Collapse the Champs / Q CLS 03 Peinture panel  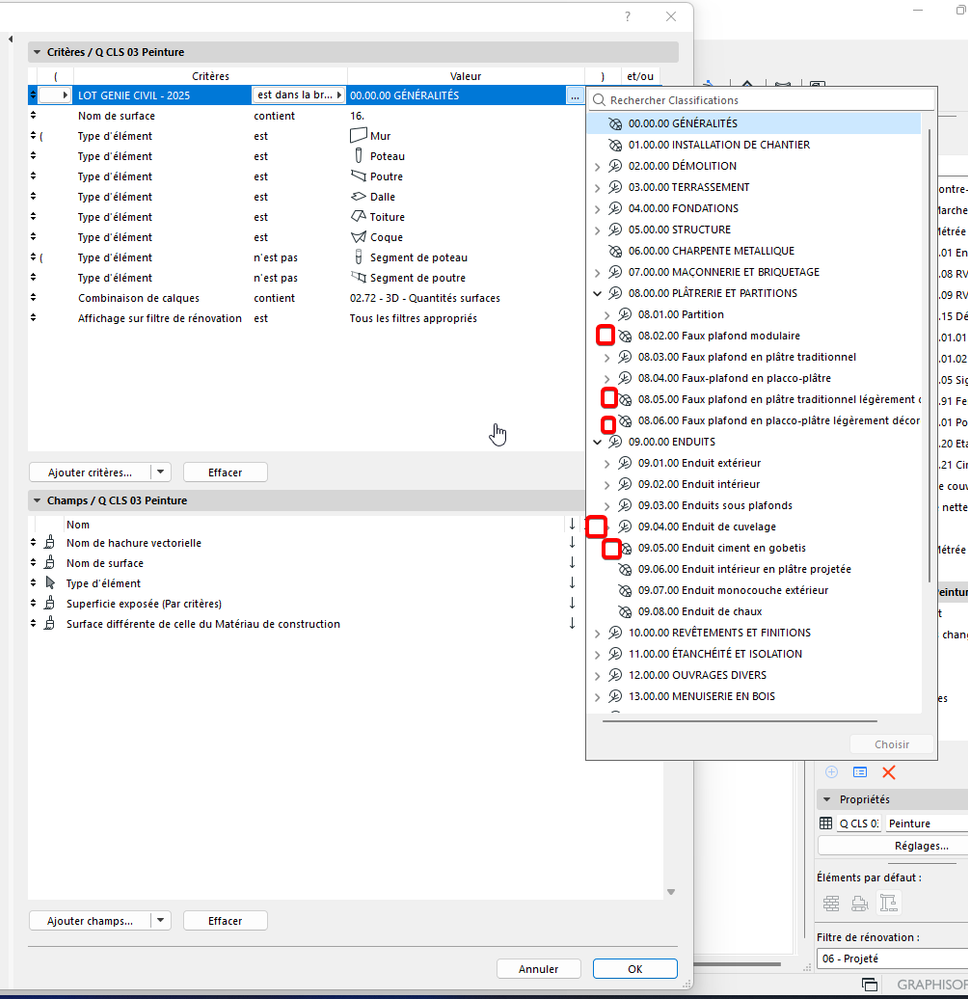click(37, 501)
